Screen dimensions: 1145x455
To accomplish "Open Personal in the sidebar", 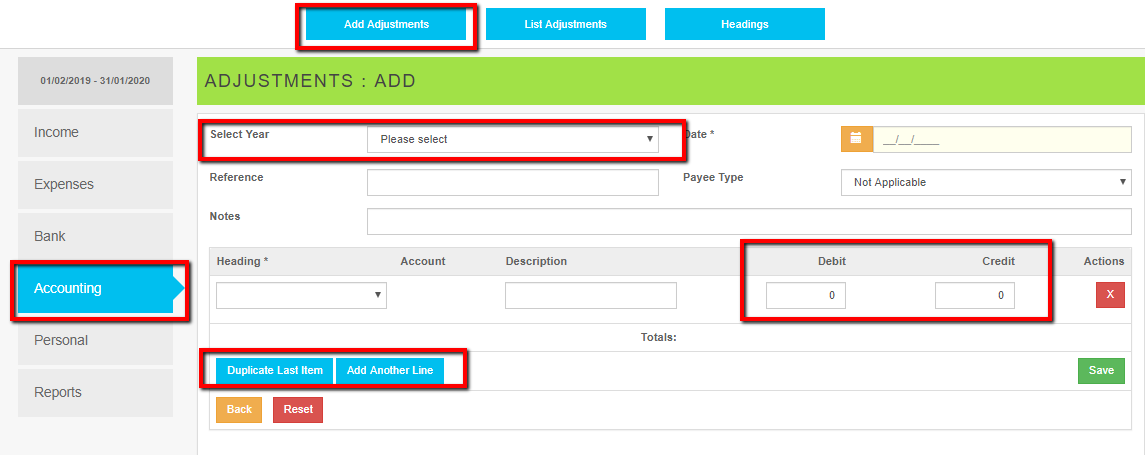I will [96, 340].
